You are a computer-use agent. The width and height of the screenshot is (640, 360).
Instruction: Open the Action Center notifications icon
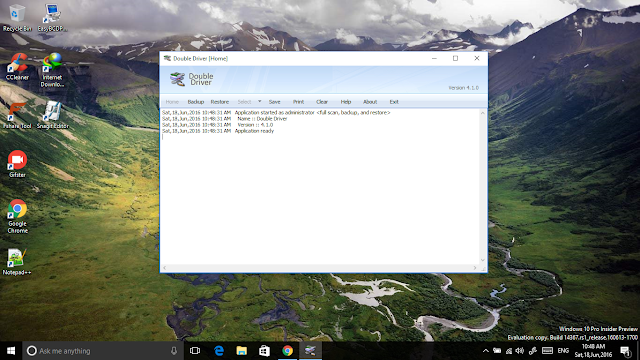click(625, 351)
